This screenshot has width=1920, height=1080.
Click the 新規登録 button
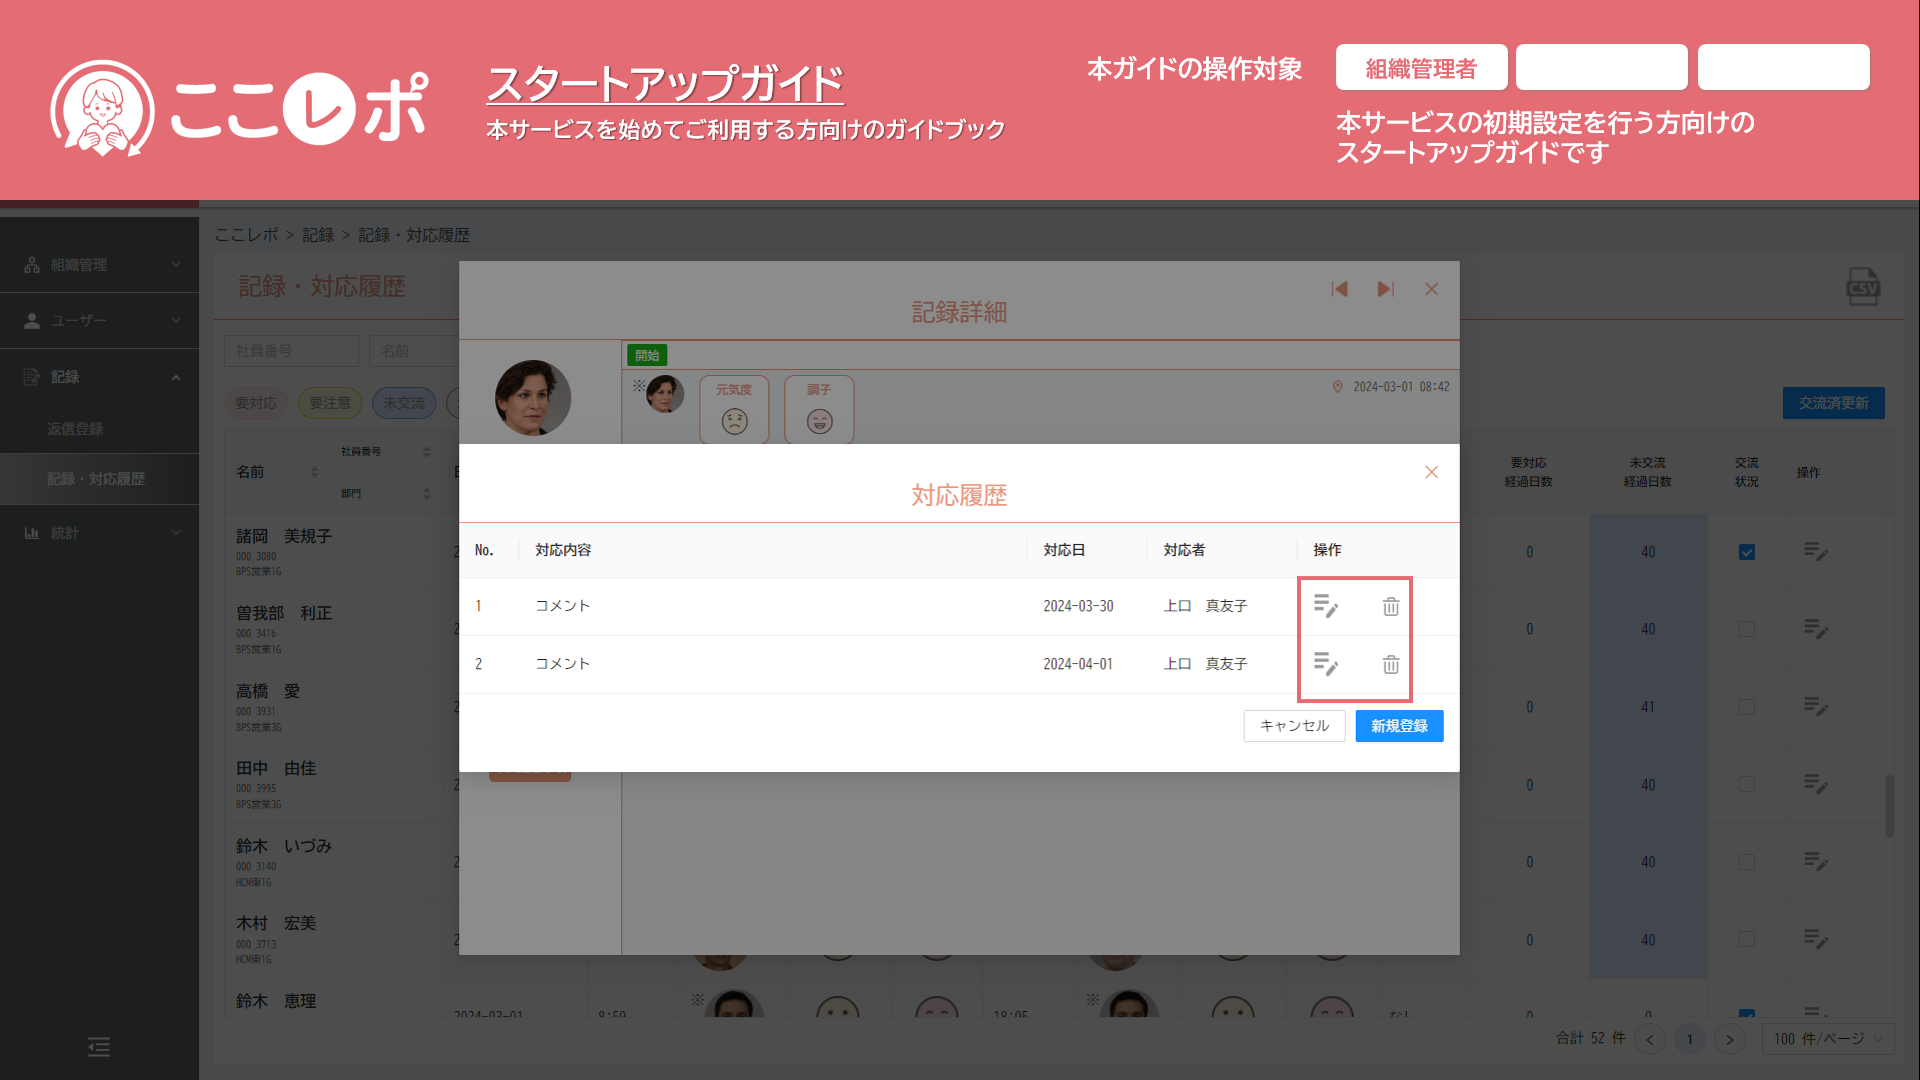[1398, 726]
